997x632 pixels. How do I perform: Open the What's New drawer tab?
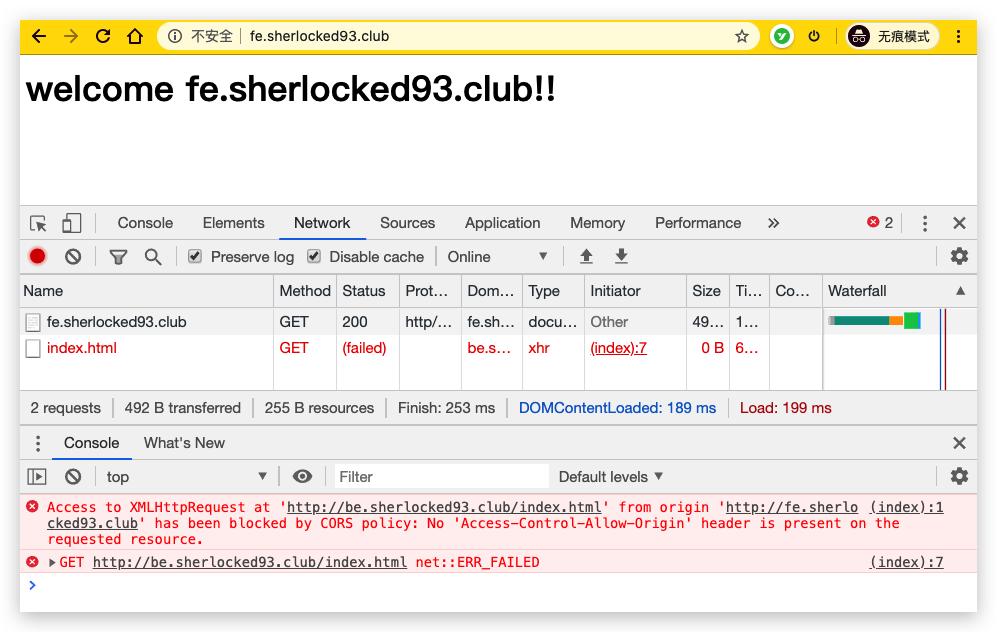tap(184, 443)
